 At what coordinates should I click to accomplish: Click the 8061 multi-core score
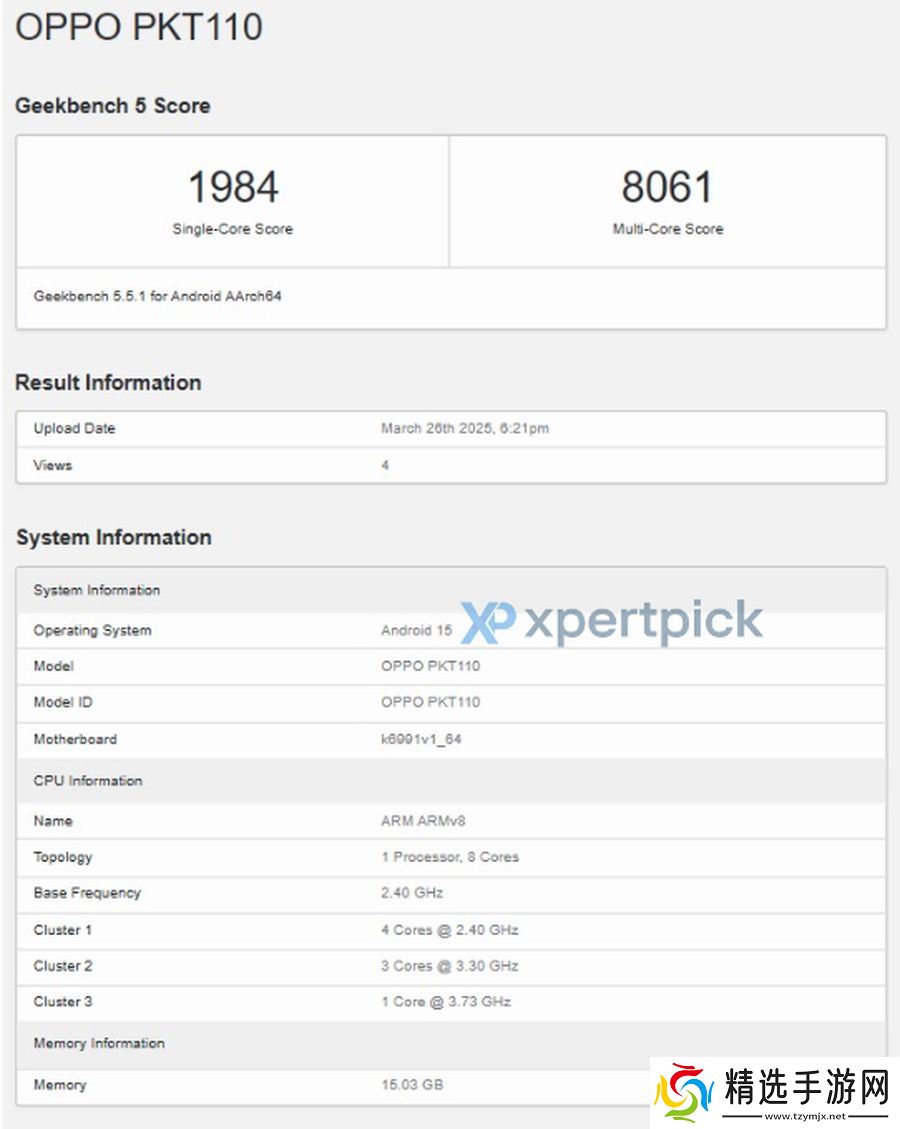pos(667,187)
